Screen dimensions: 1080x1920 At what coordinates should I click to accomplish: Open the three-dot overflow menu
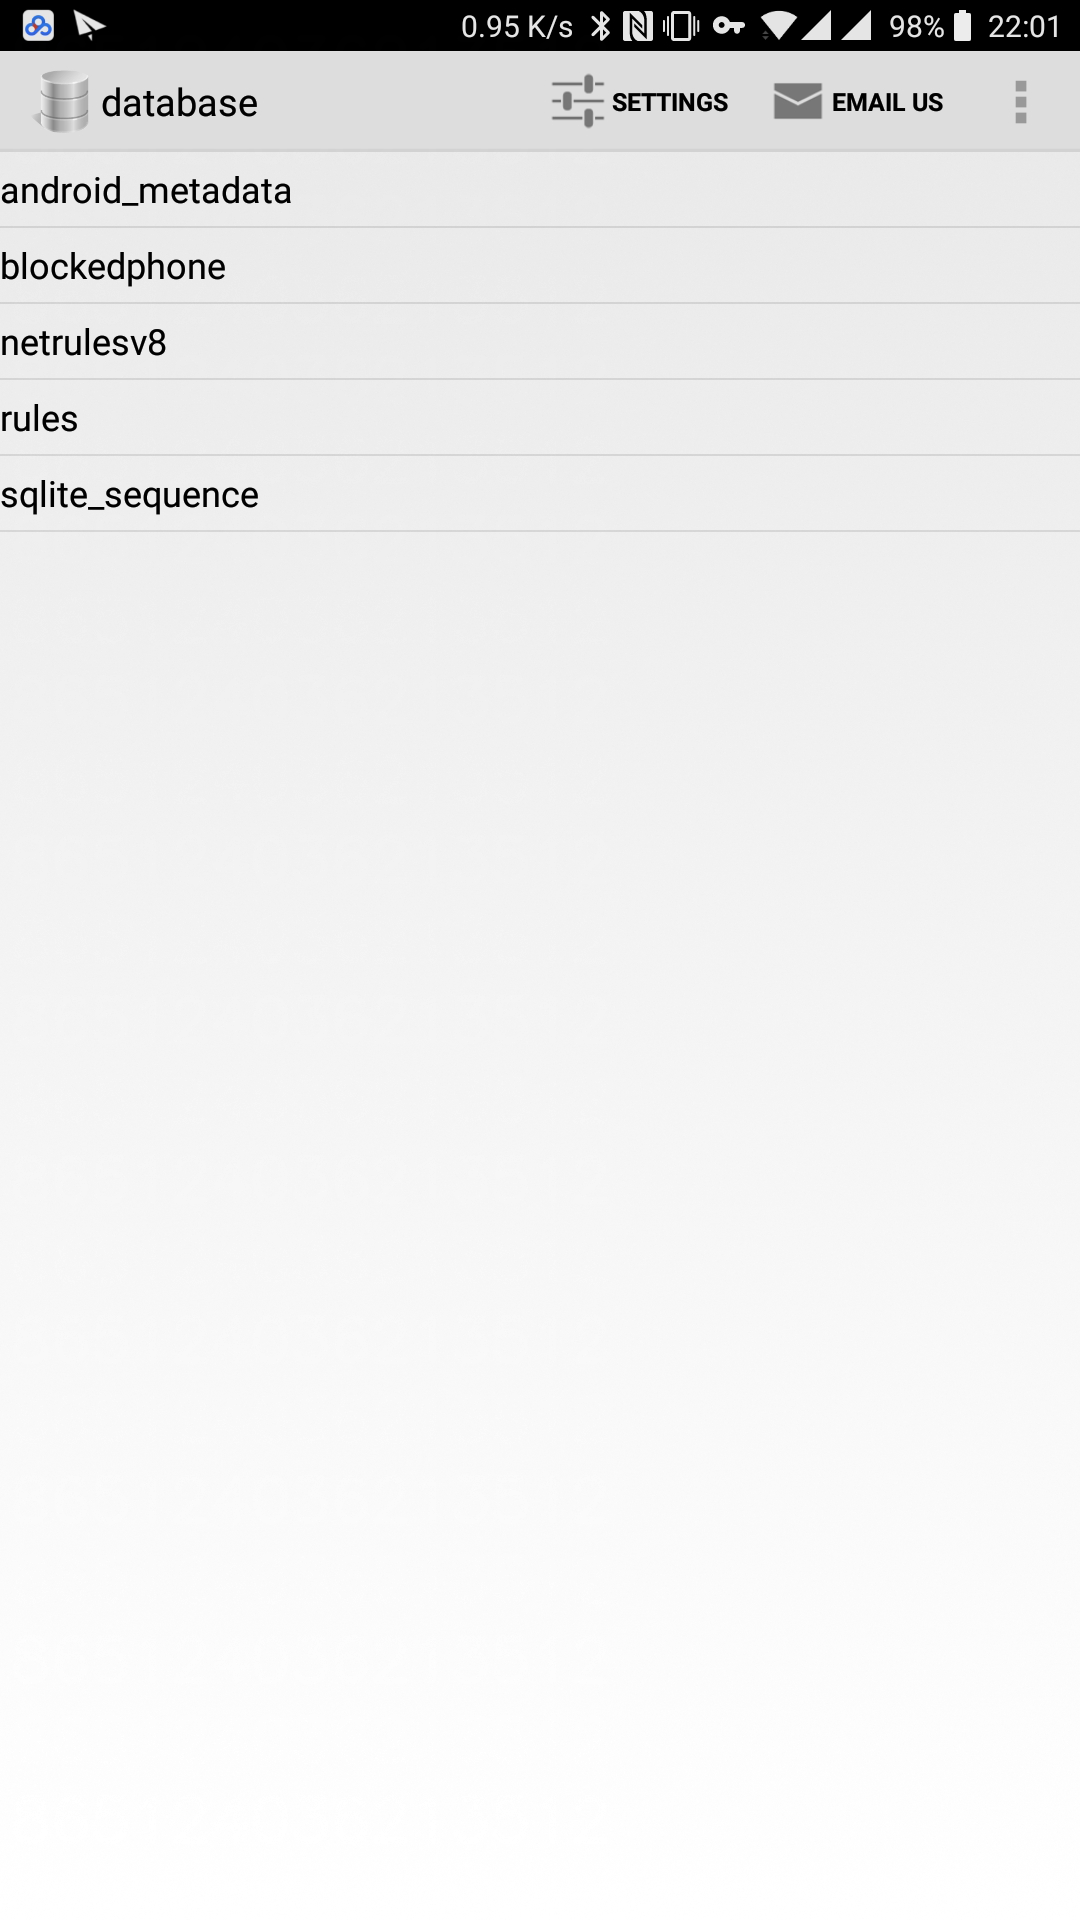click(x=1020, y=102)
